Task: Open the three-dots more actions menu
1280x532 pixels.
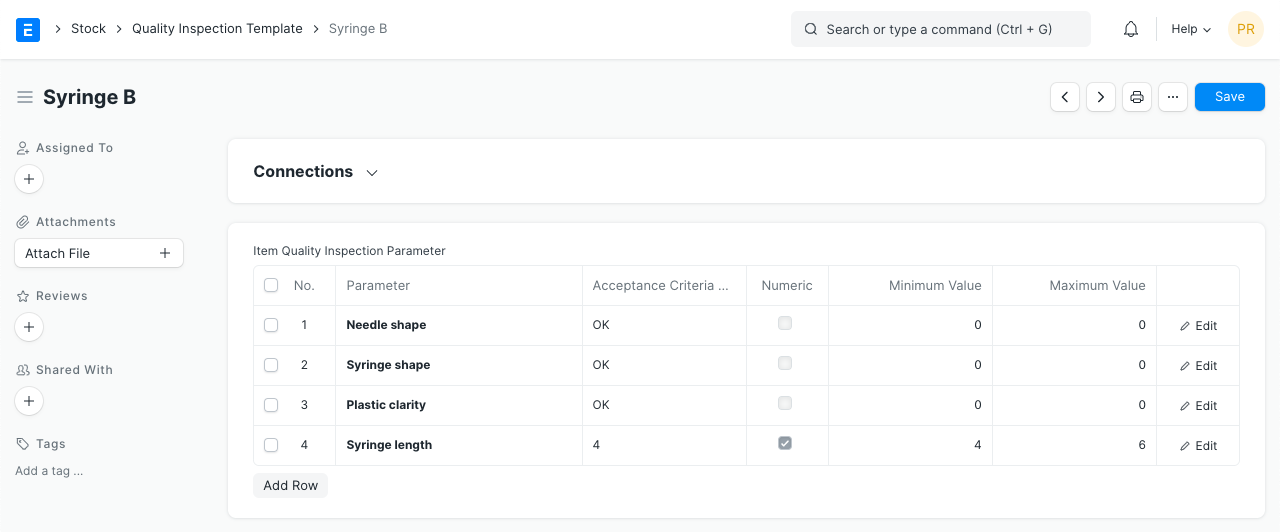Action: pos(1173,97)
